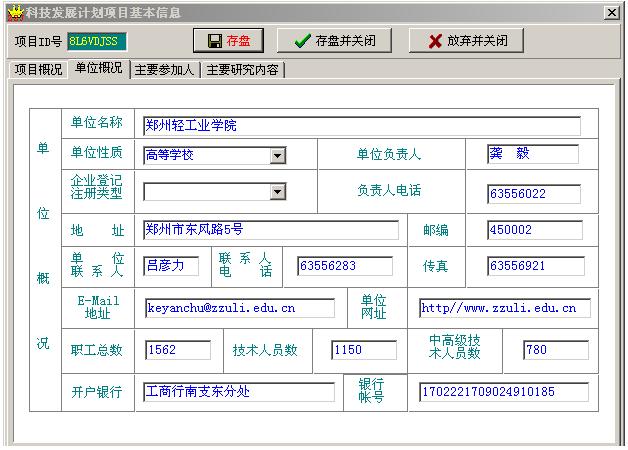Expand the 单位性质 dropdown
The height and width of the screenshot is (450, 628).
click(x=277, y=156)
